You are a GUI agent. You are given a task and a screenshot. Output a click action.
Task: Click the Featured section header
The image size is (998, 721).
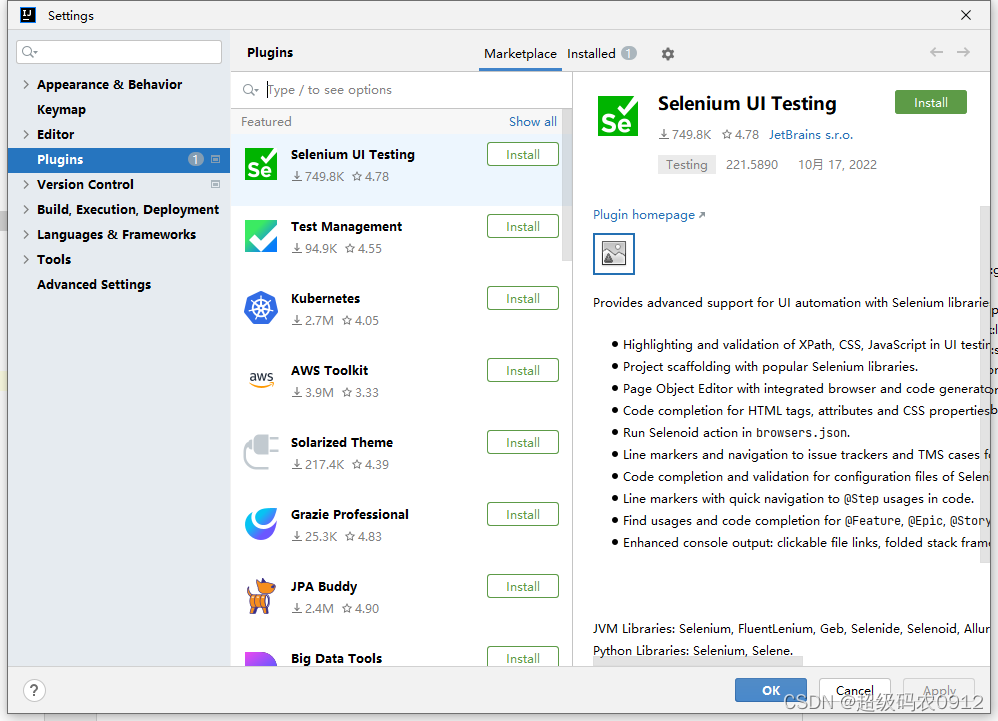click(266, 122)
